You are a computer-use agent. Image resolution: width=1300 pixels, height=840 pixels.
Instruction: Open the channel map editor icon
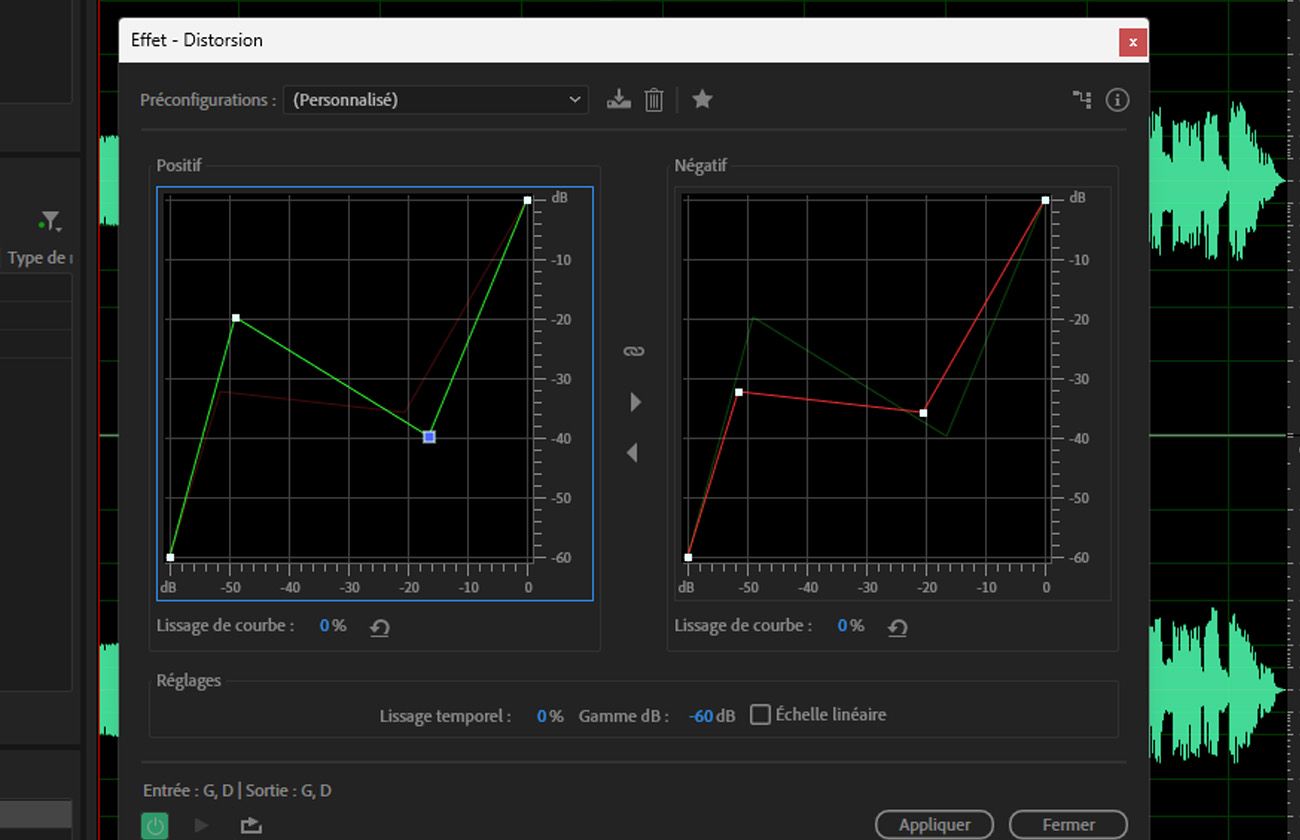point(1082,99)
